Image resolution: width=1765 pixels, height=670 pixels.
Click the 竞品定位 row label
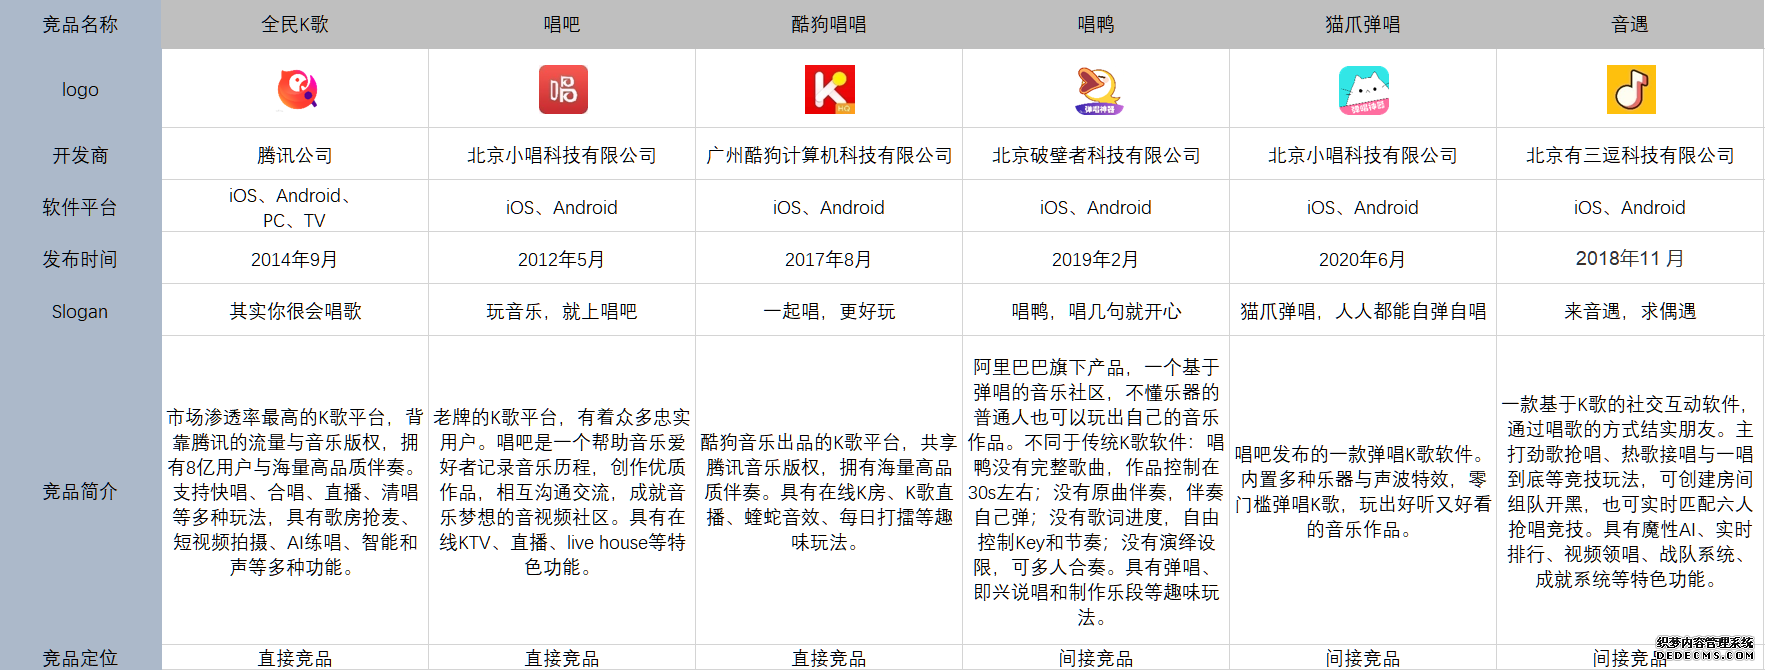[x=80, y=658]
